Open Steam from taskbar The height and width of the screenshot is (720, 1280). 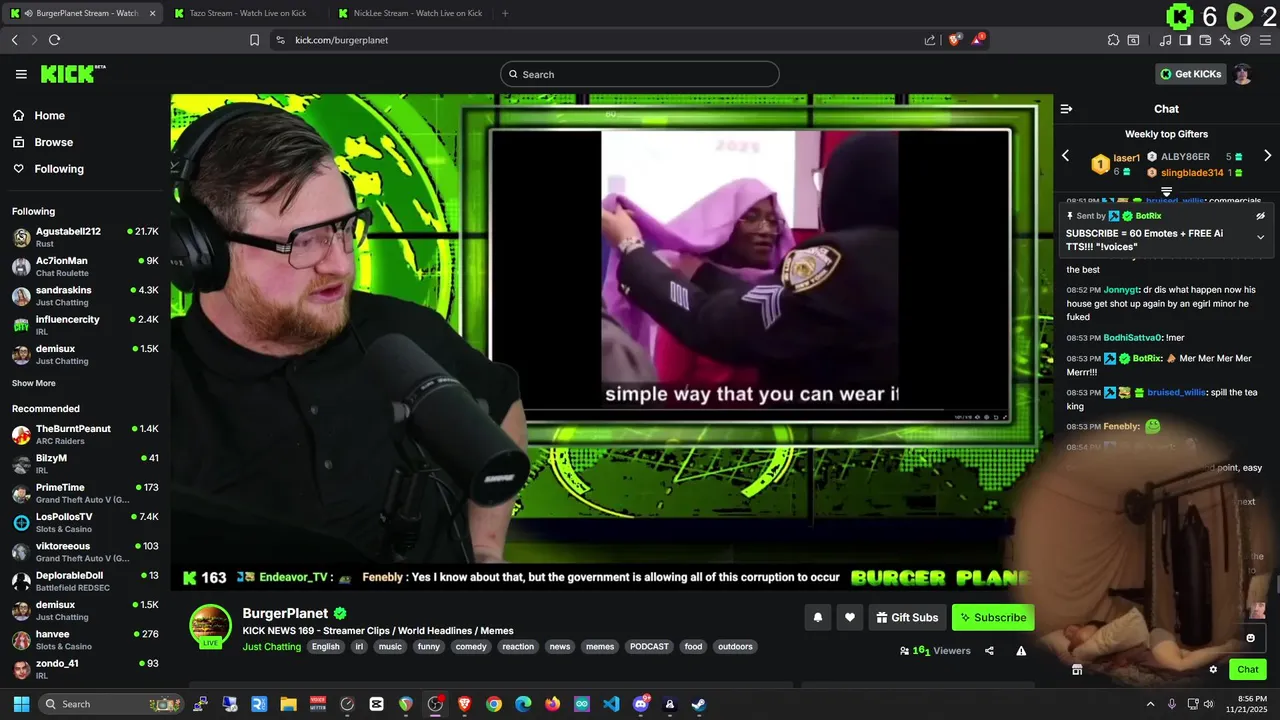point(698,704)
